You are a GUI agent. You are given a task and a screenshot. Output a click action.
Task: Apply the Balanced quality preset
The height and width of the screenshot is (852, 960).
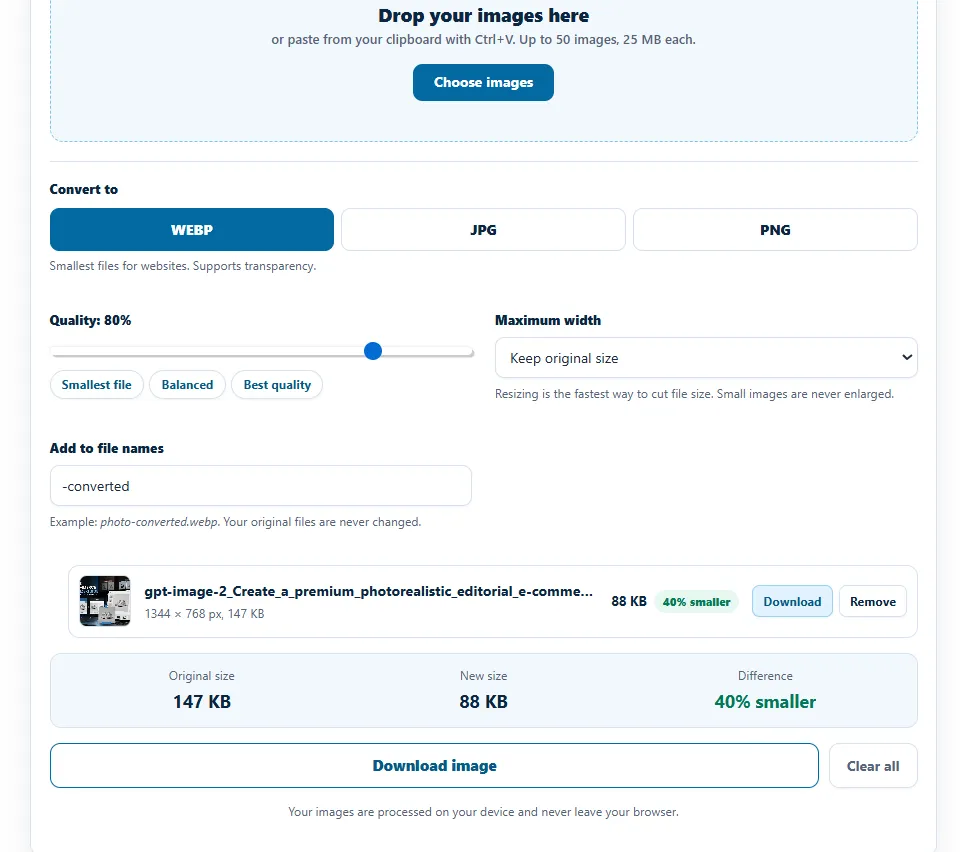(x=187, y=384)
